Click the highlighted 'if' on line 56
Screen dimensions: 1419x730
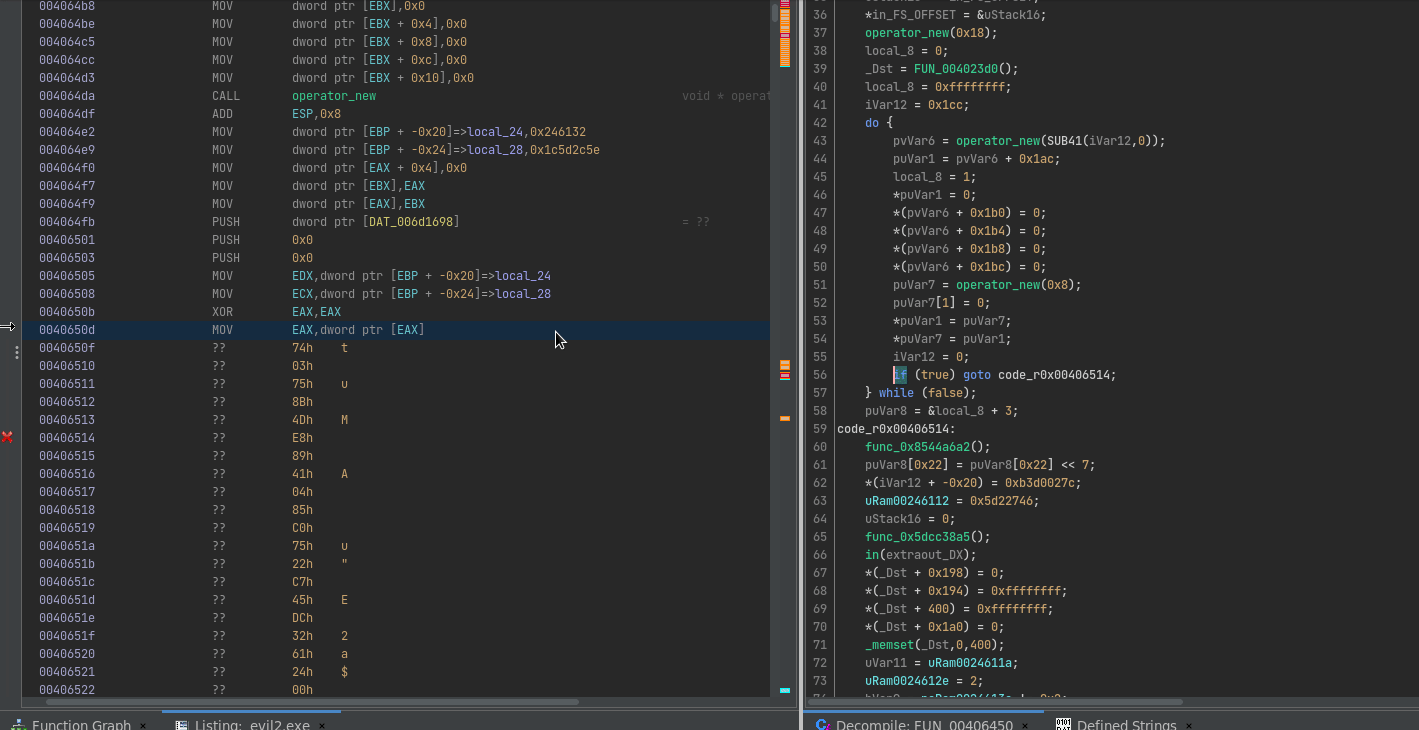click(900, 375)
